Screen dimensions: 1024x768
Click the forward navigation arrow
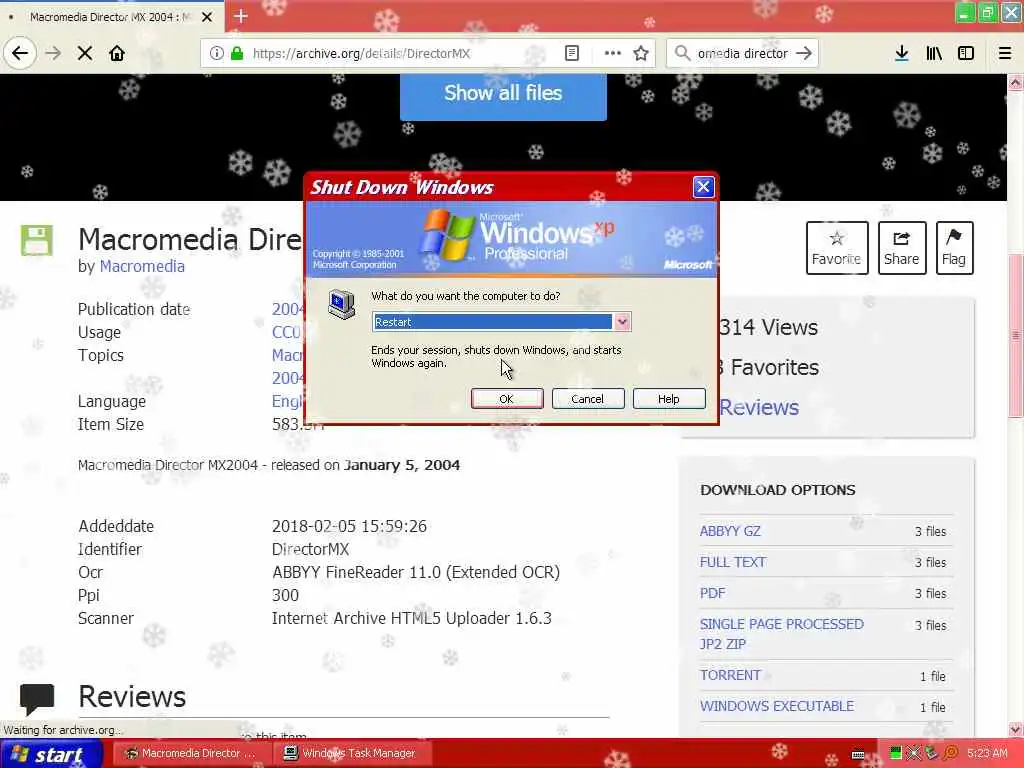(53, 53)
